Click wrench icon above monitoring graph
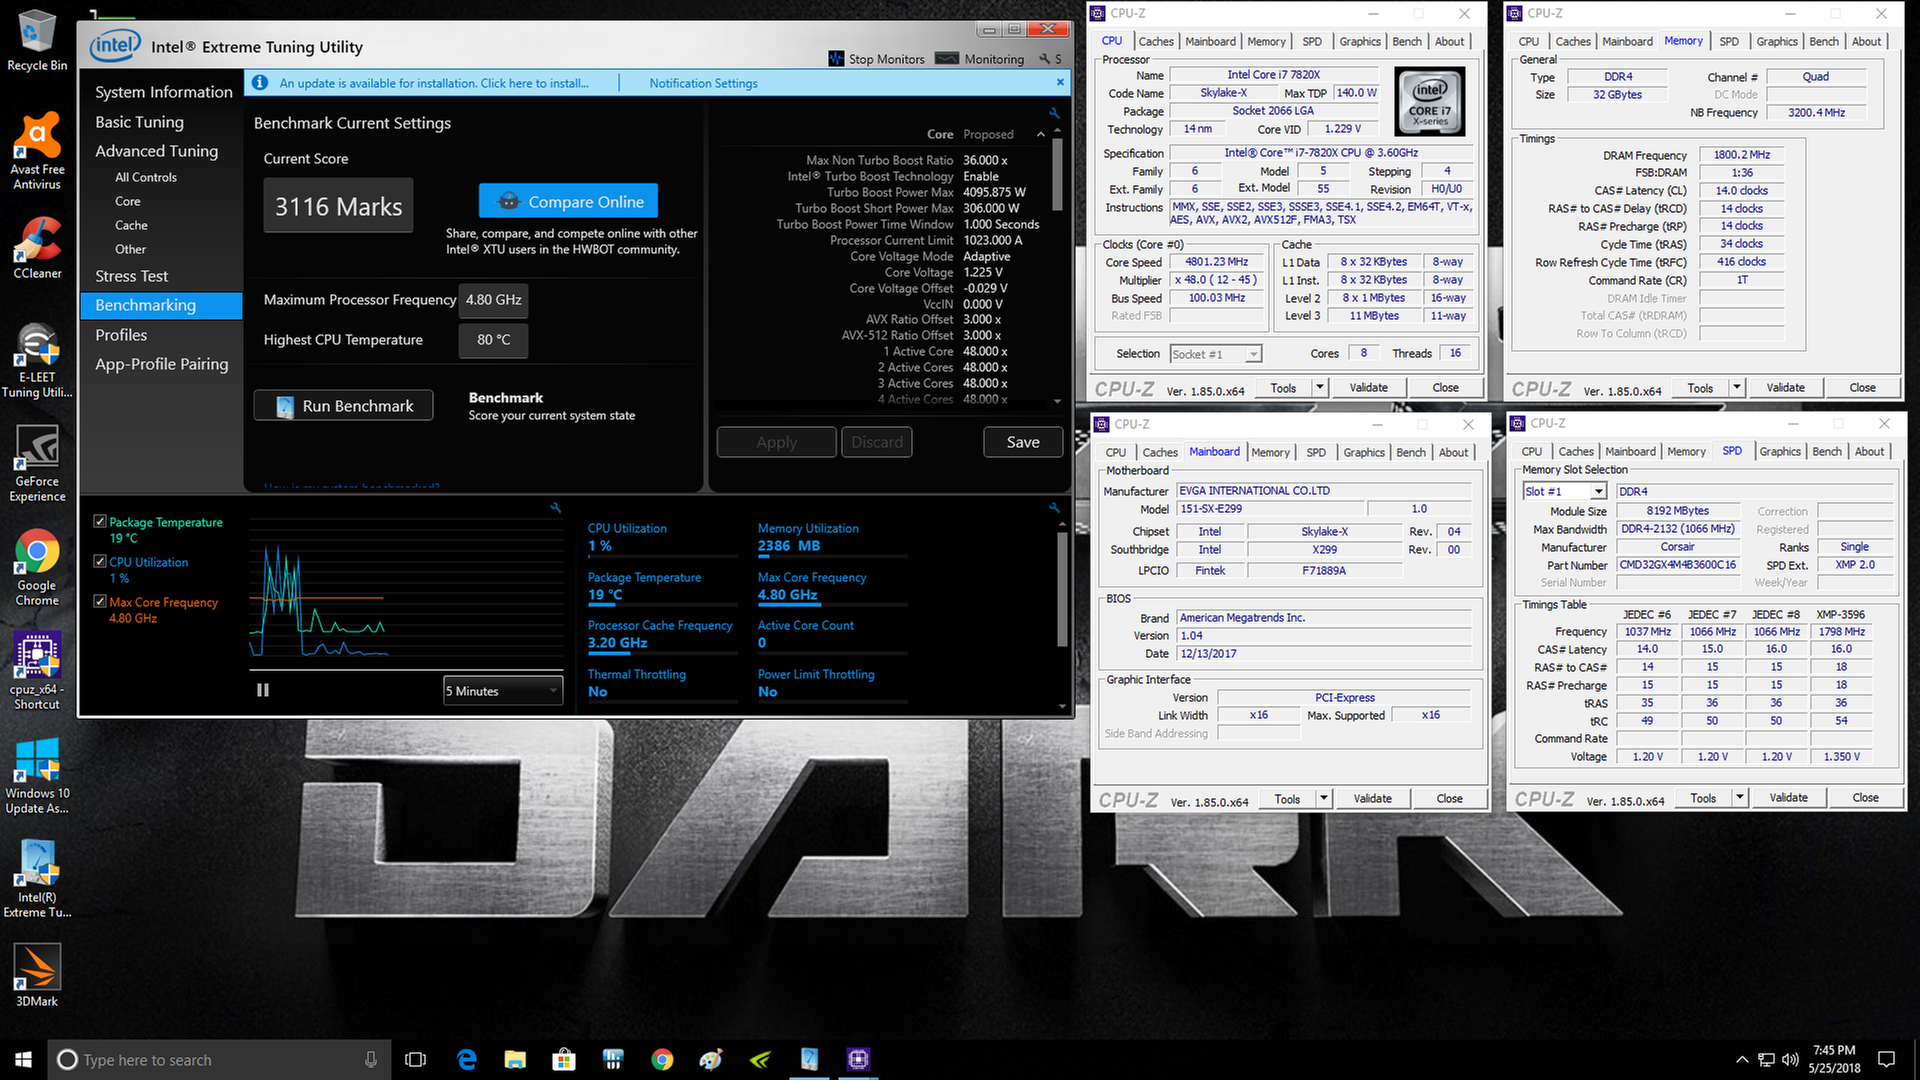Viewport: 1920px width, 1080px height. click(x=556, y=508)
